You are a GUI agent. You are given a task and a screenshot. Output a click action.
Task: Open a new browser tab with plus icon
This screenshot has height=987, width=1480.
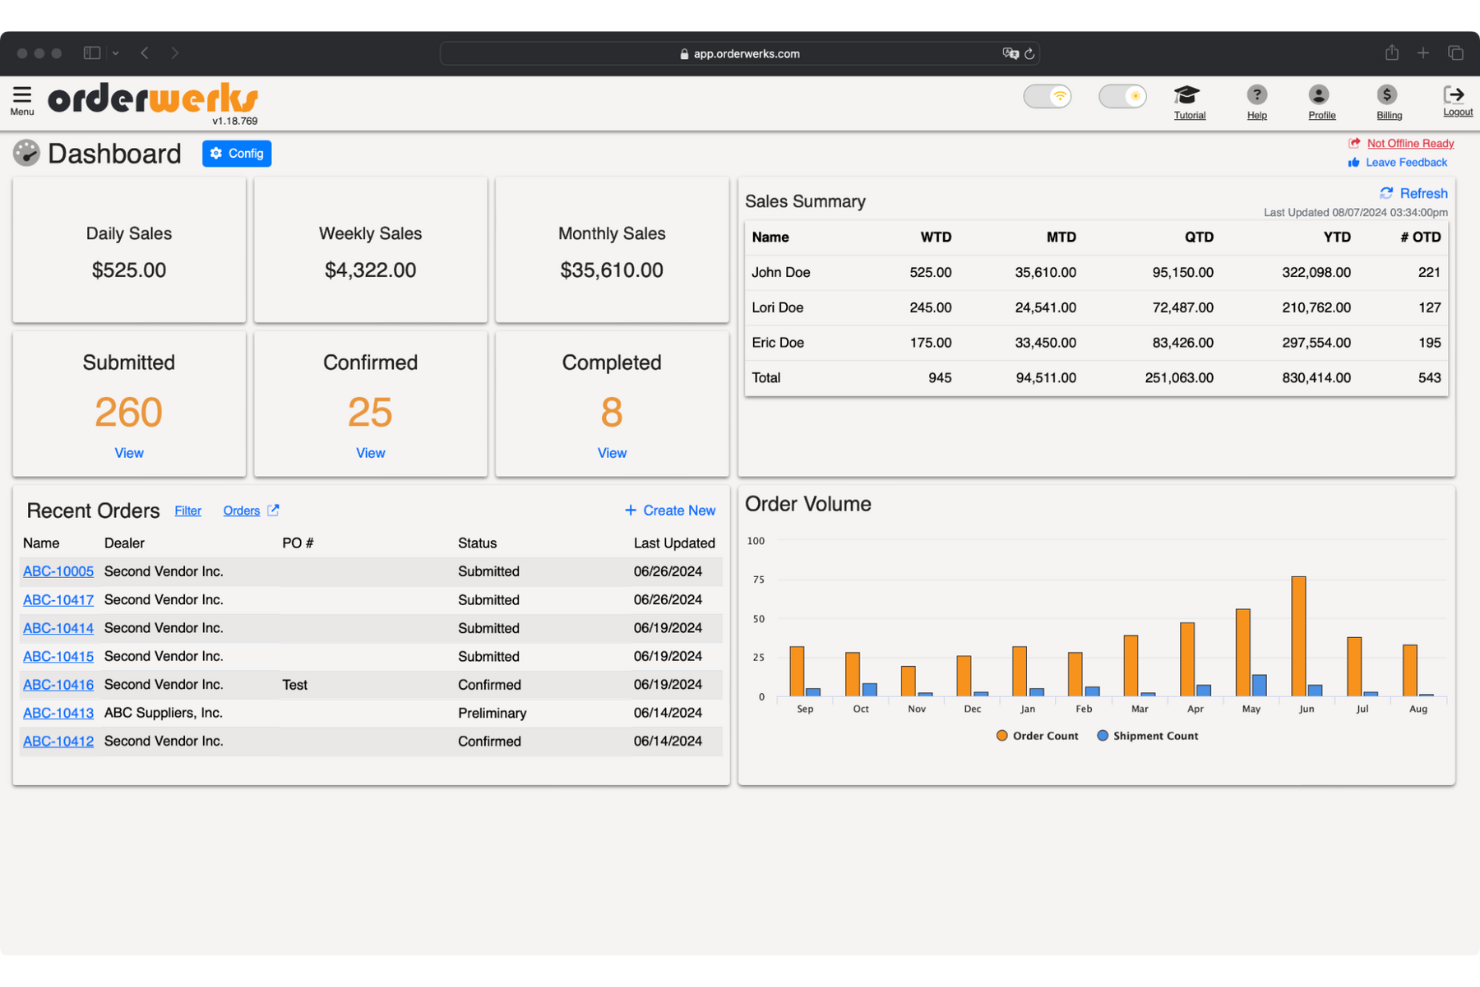[x=1423, y=53]
